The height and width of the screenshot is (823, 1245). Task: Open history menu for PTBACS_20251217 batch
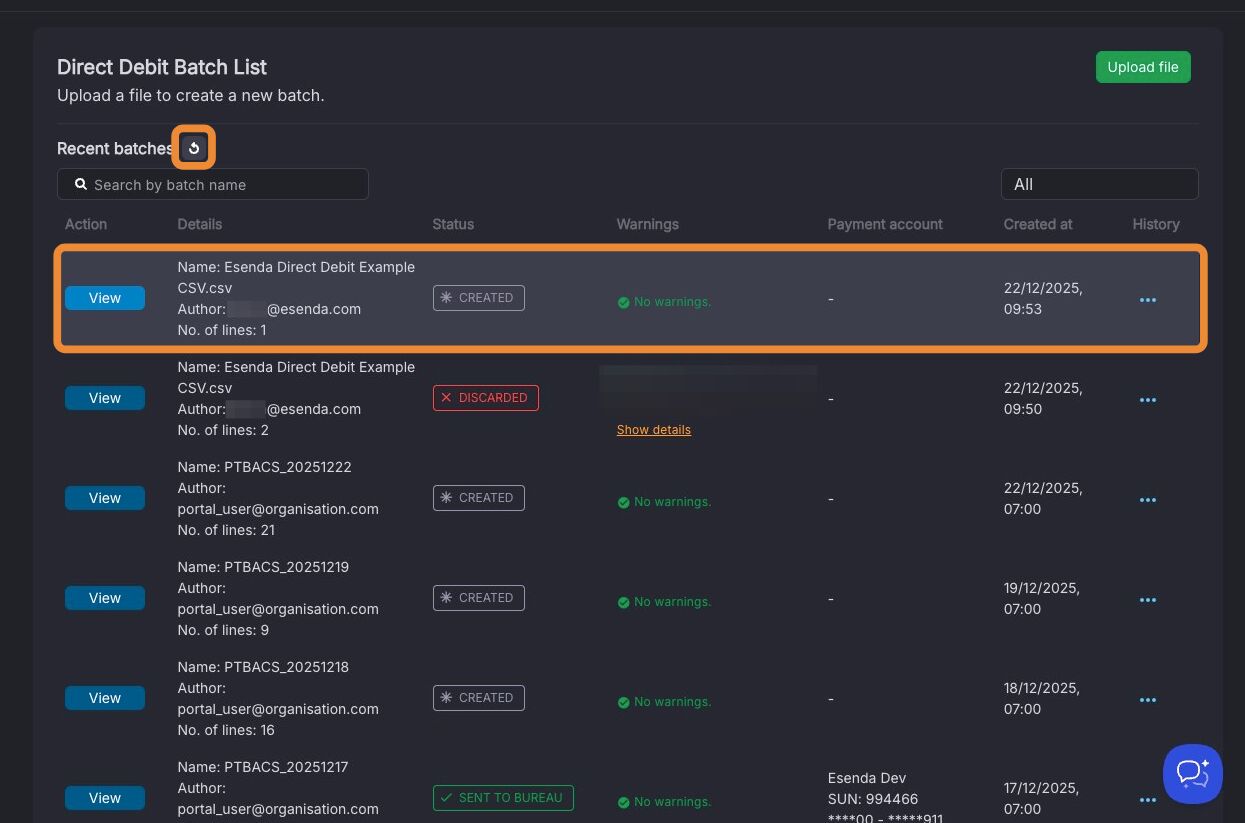[1148, 799]
